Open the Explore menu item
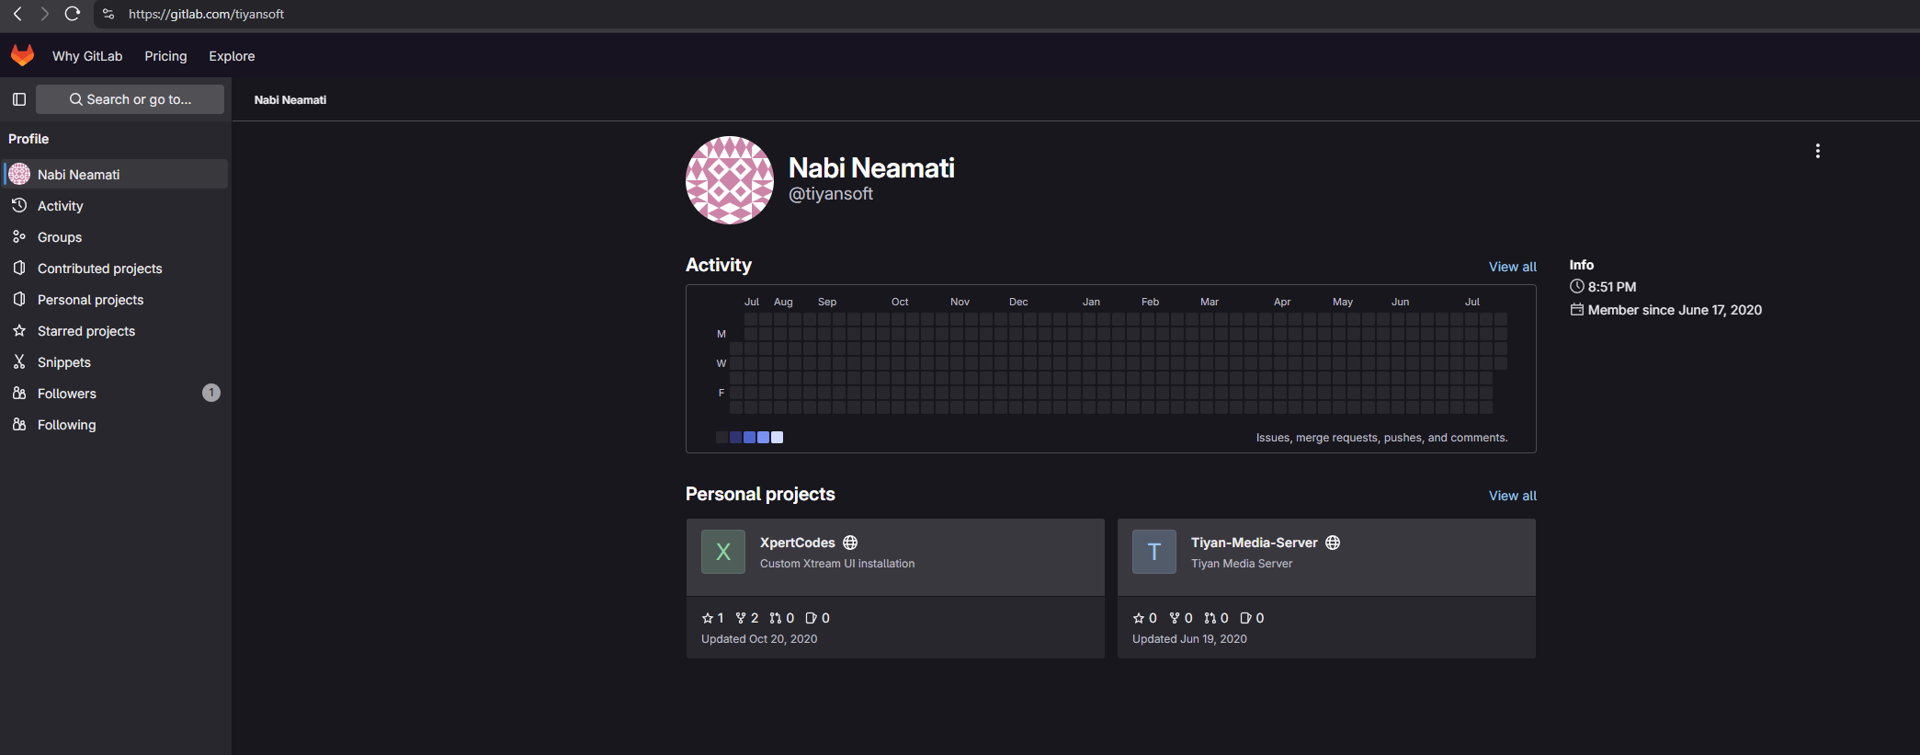Viewport: 1920px width, 755px height. pyautogui.click(x=232, y=56)
